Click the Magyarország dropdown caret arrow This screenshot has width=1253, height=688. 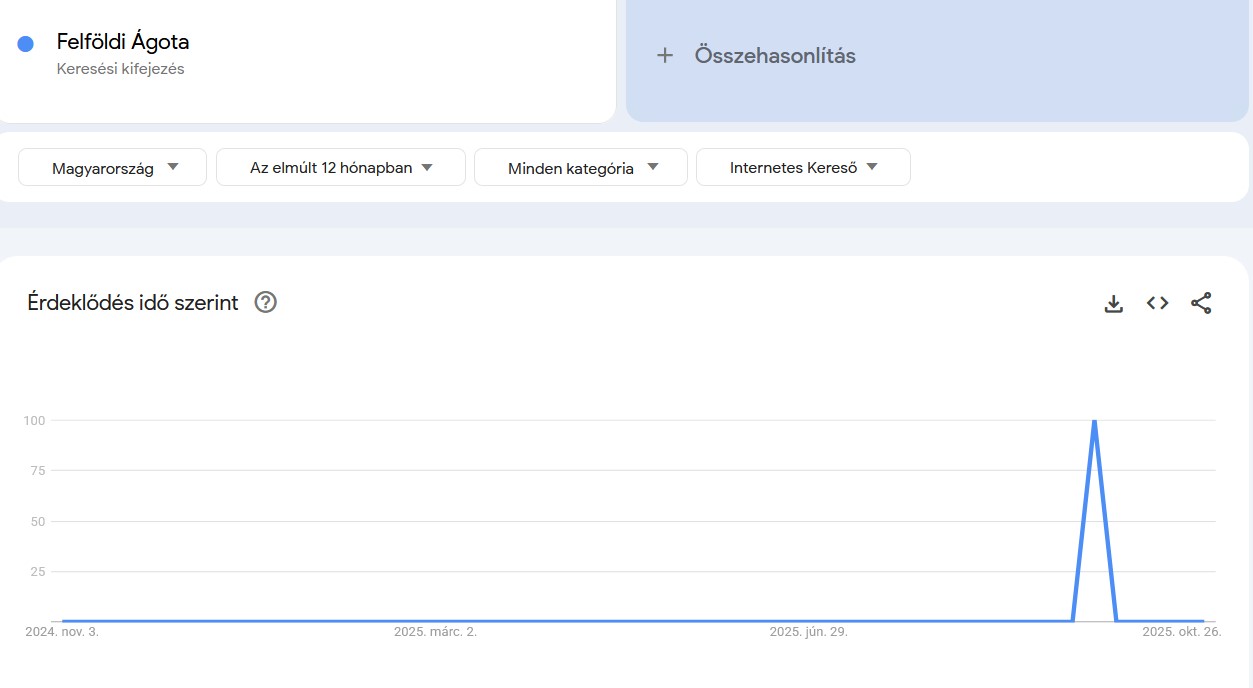point(175,167)
